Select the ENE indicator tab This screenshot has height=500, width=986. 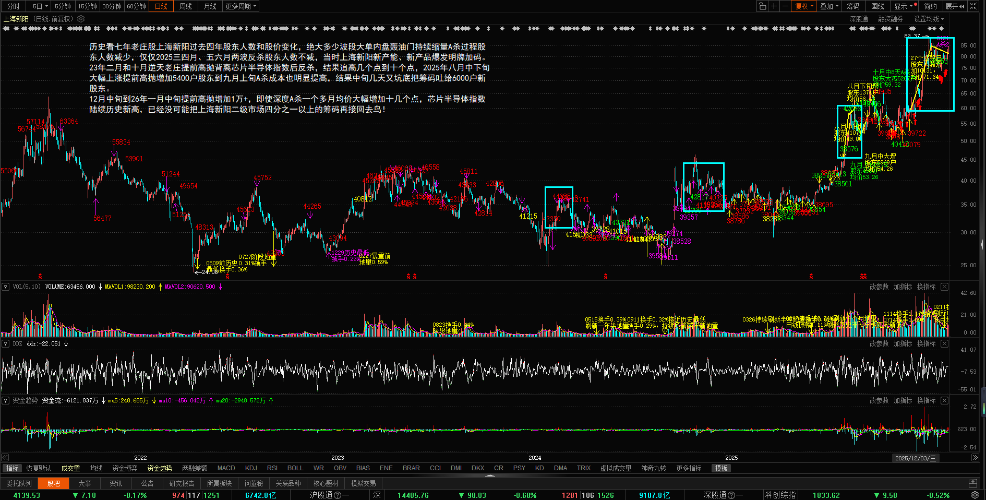point(385,468)
